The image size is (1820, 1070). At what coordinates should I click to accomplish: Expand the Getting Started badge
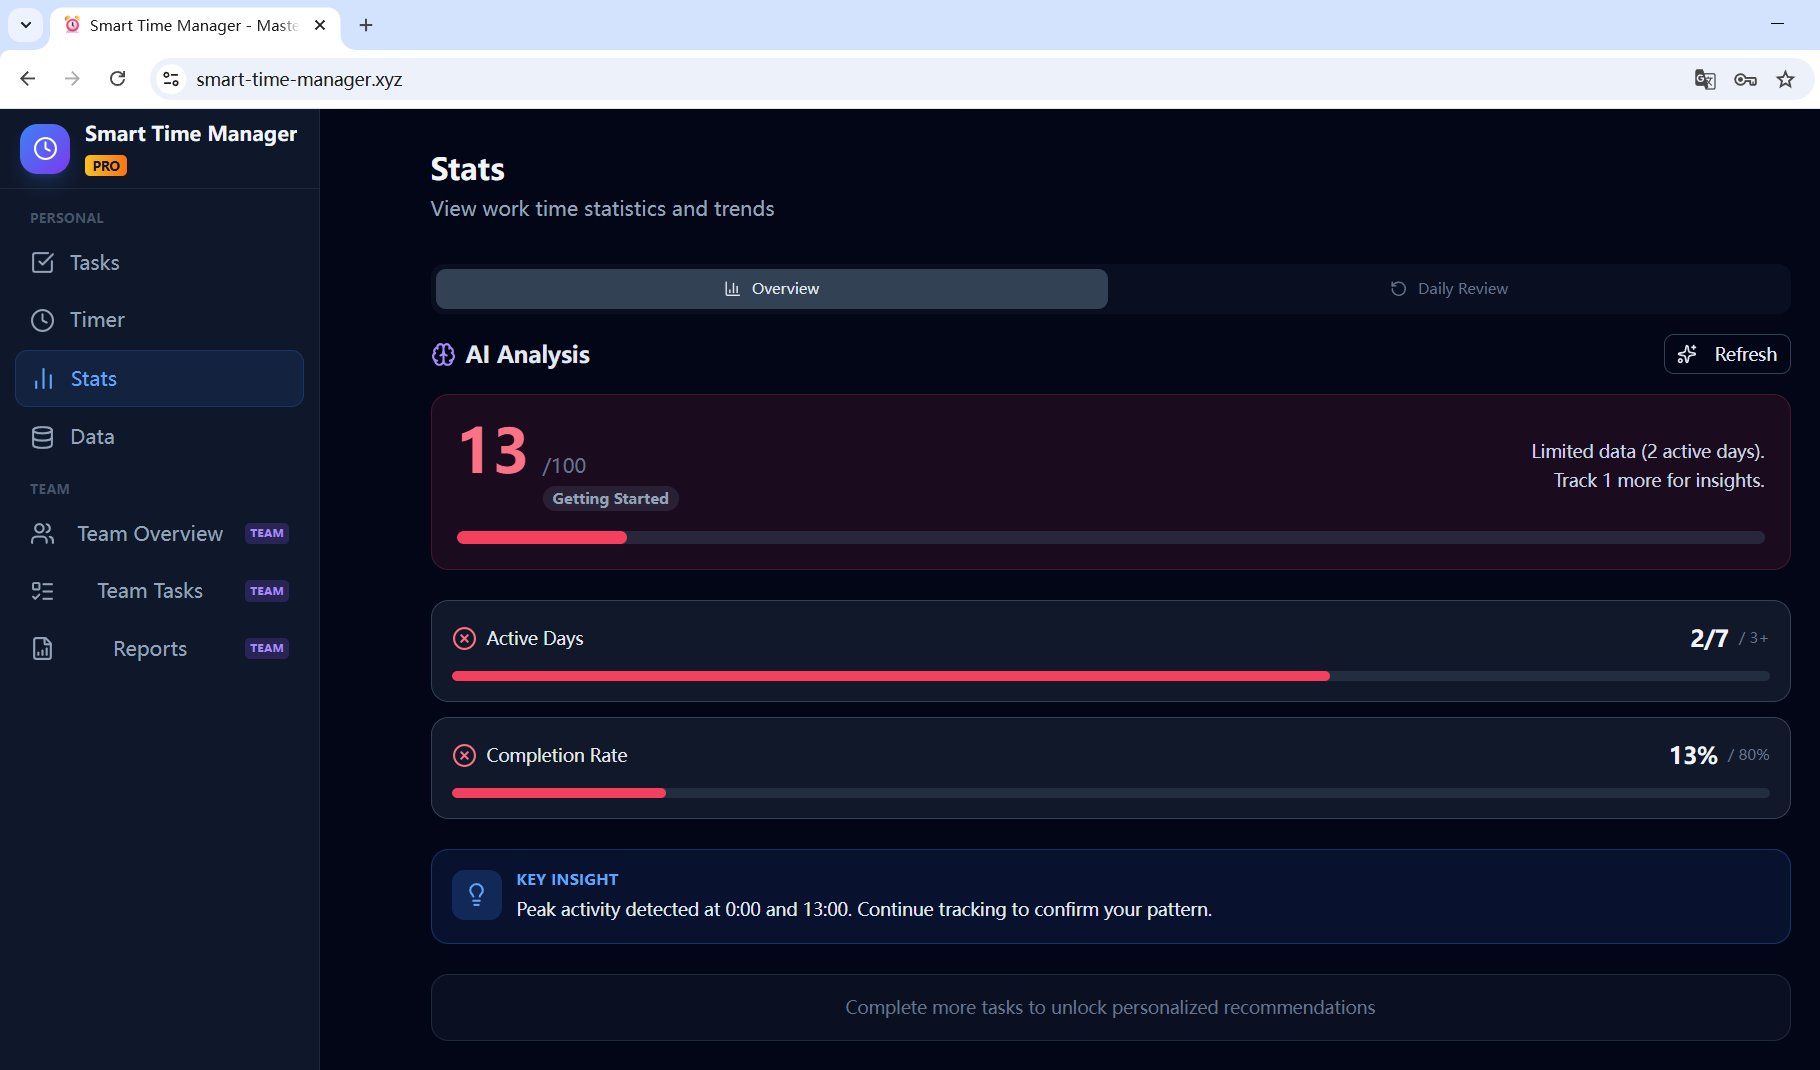click(x=610, y=498)
